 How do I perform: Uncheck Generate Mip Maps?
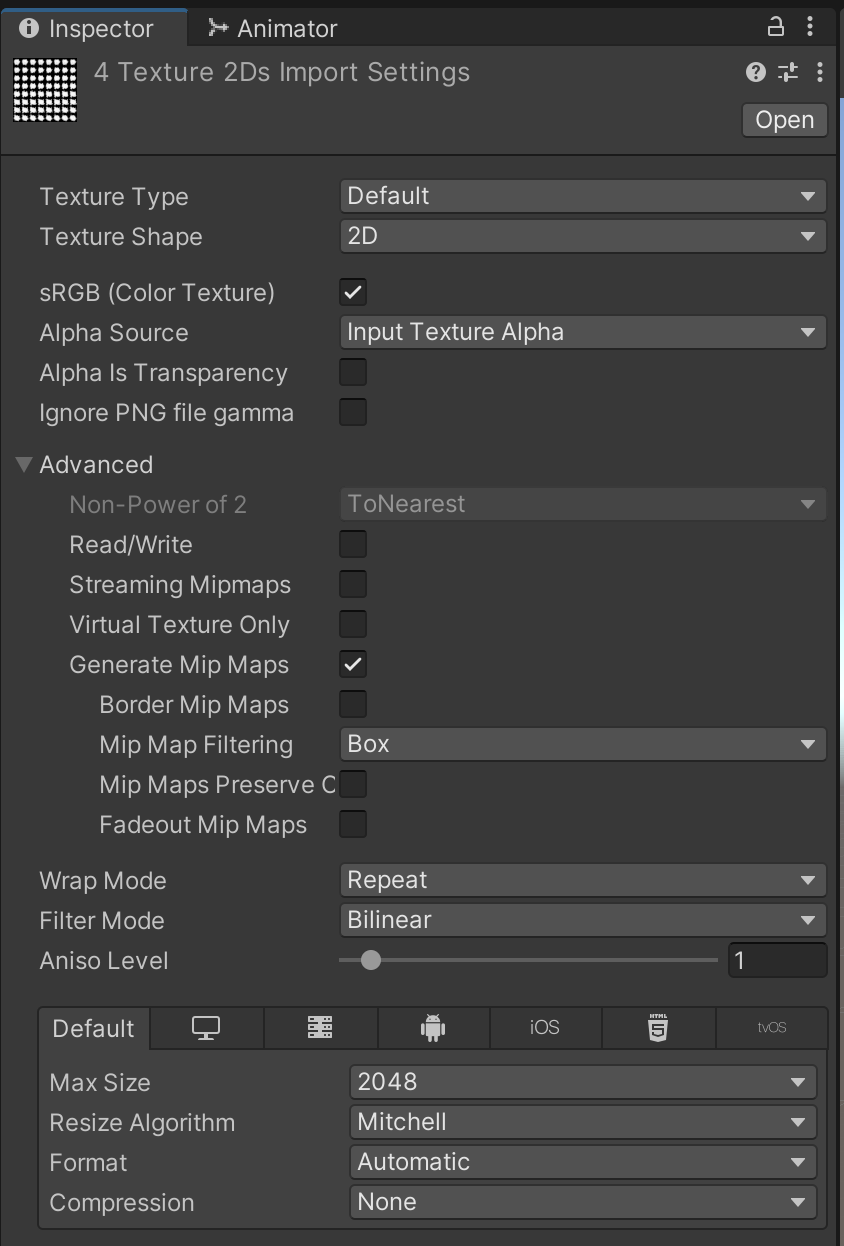353,664
